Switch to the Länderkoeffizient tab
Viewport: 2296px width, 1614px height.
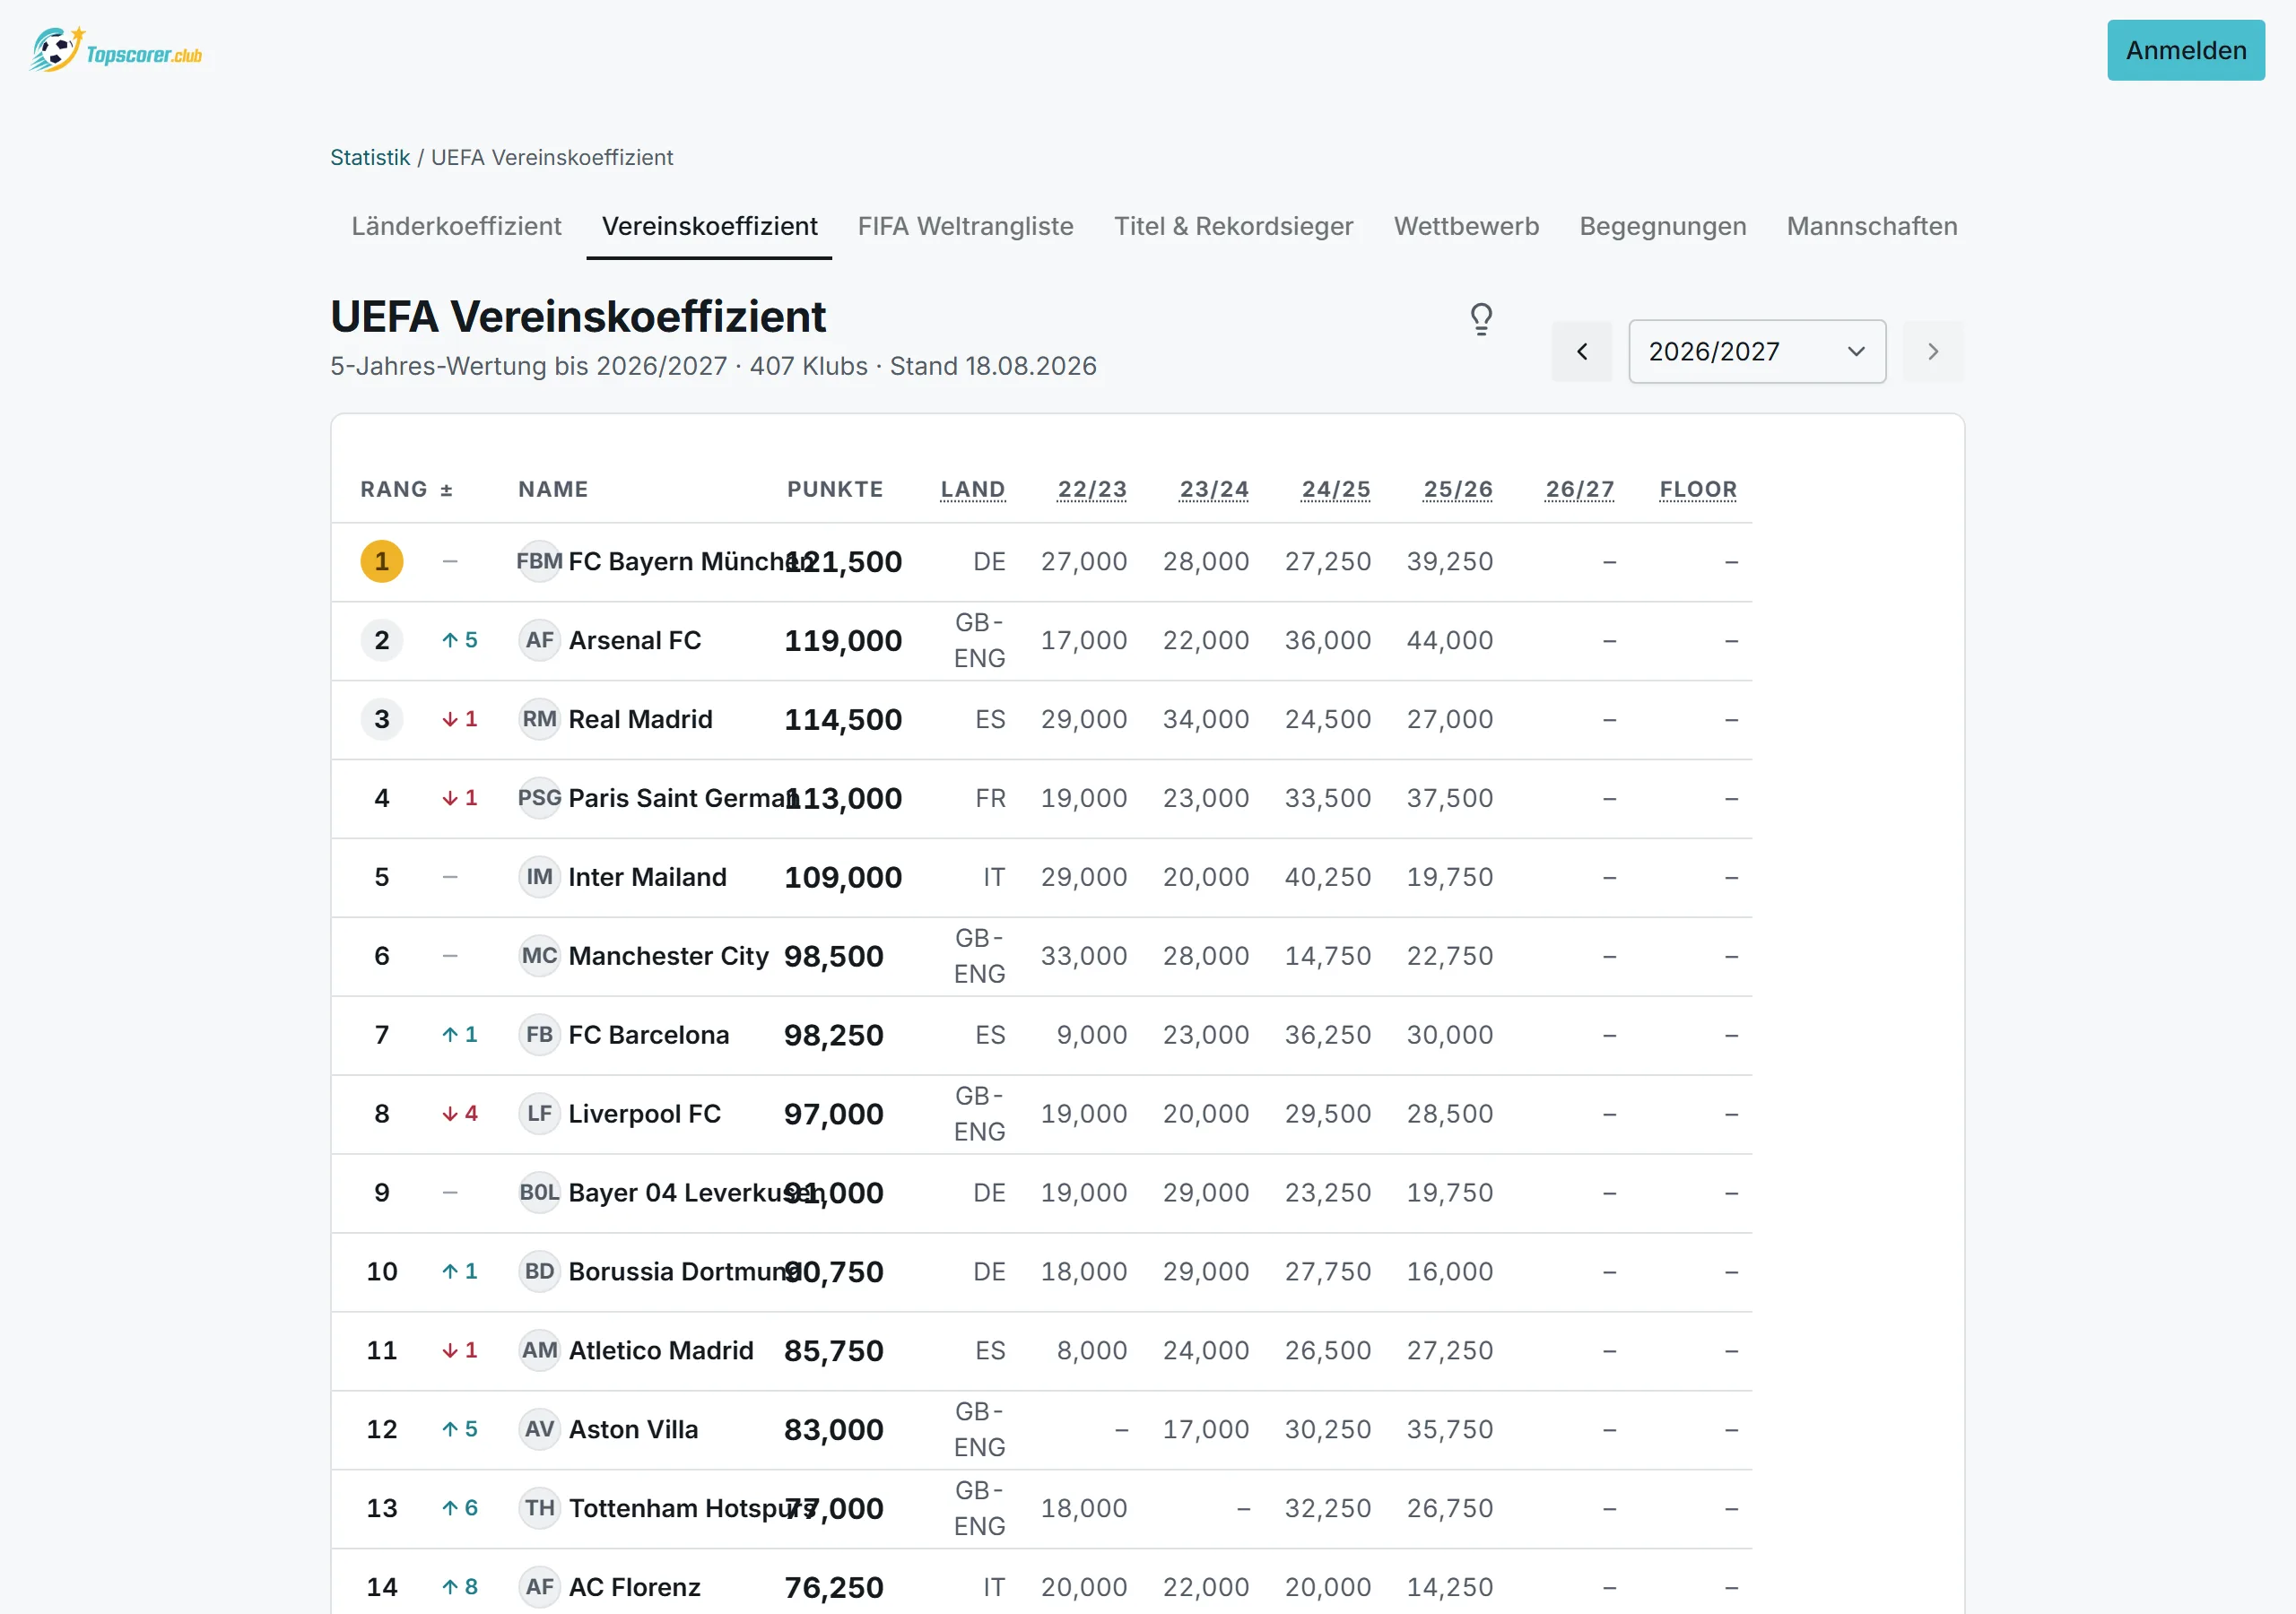(456, 226)
